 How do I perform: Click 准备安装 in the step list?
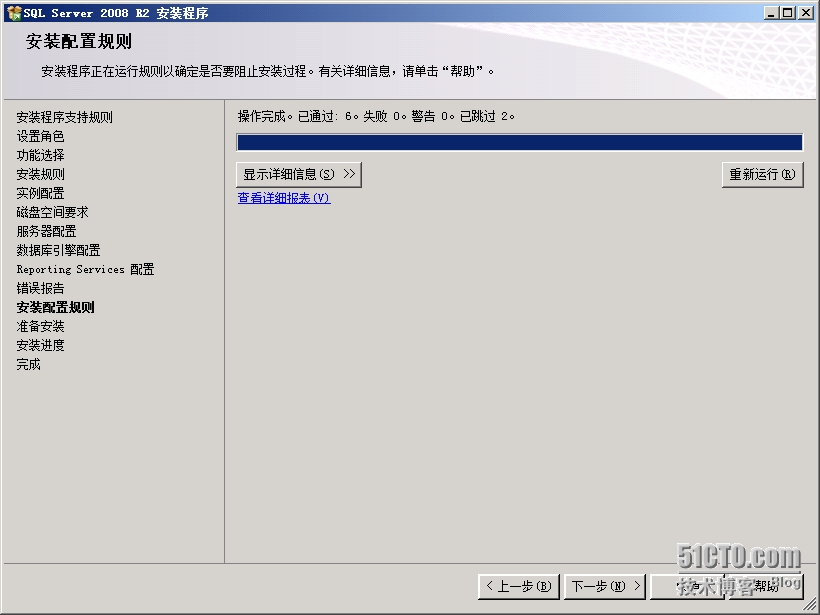pyautogui.click(x=40, y=326)
